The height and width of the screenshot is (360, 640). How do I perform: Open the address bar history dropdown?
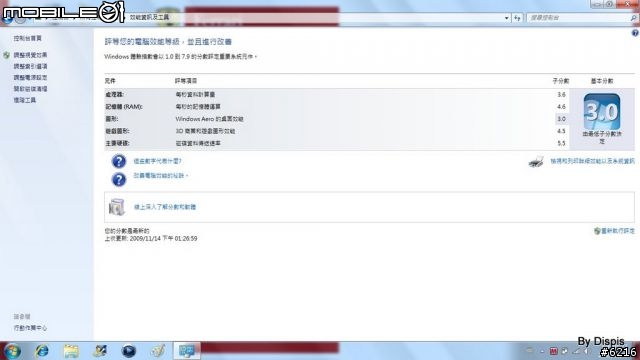[x=507, y=18]
